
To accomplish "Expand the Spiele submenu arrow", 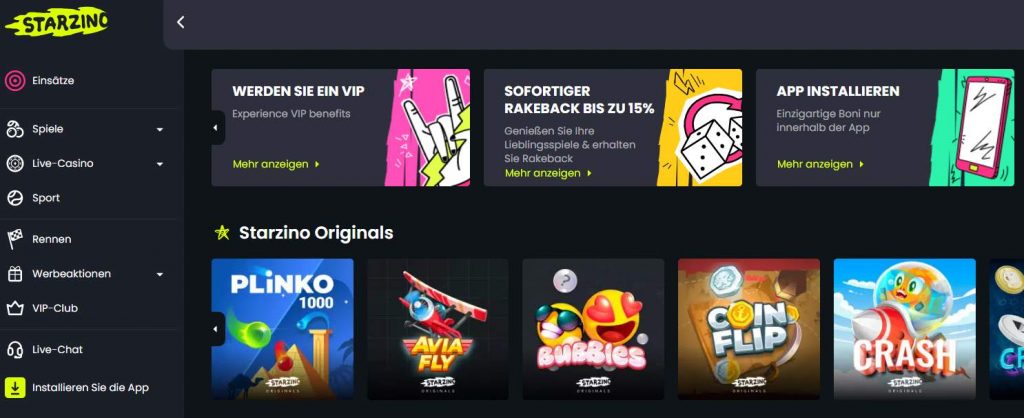I will tap(160, 130).
